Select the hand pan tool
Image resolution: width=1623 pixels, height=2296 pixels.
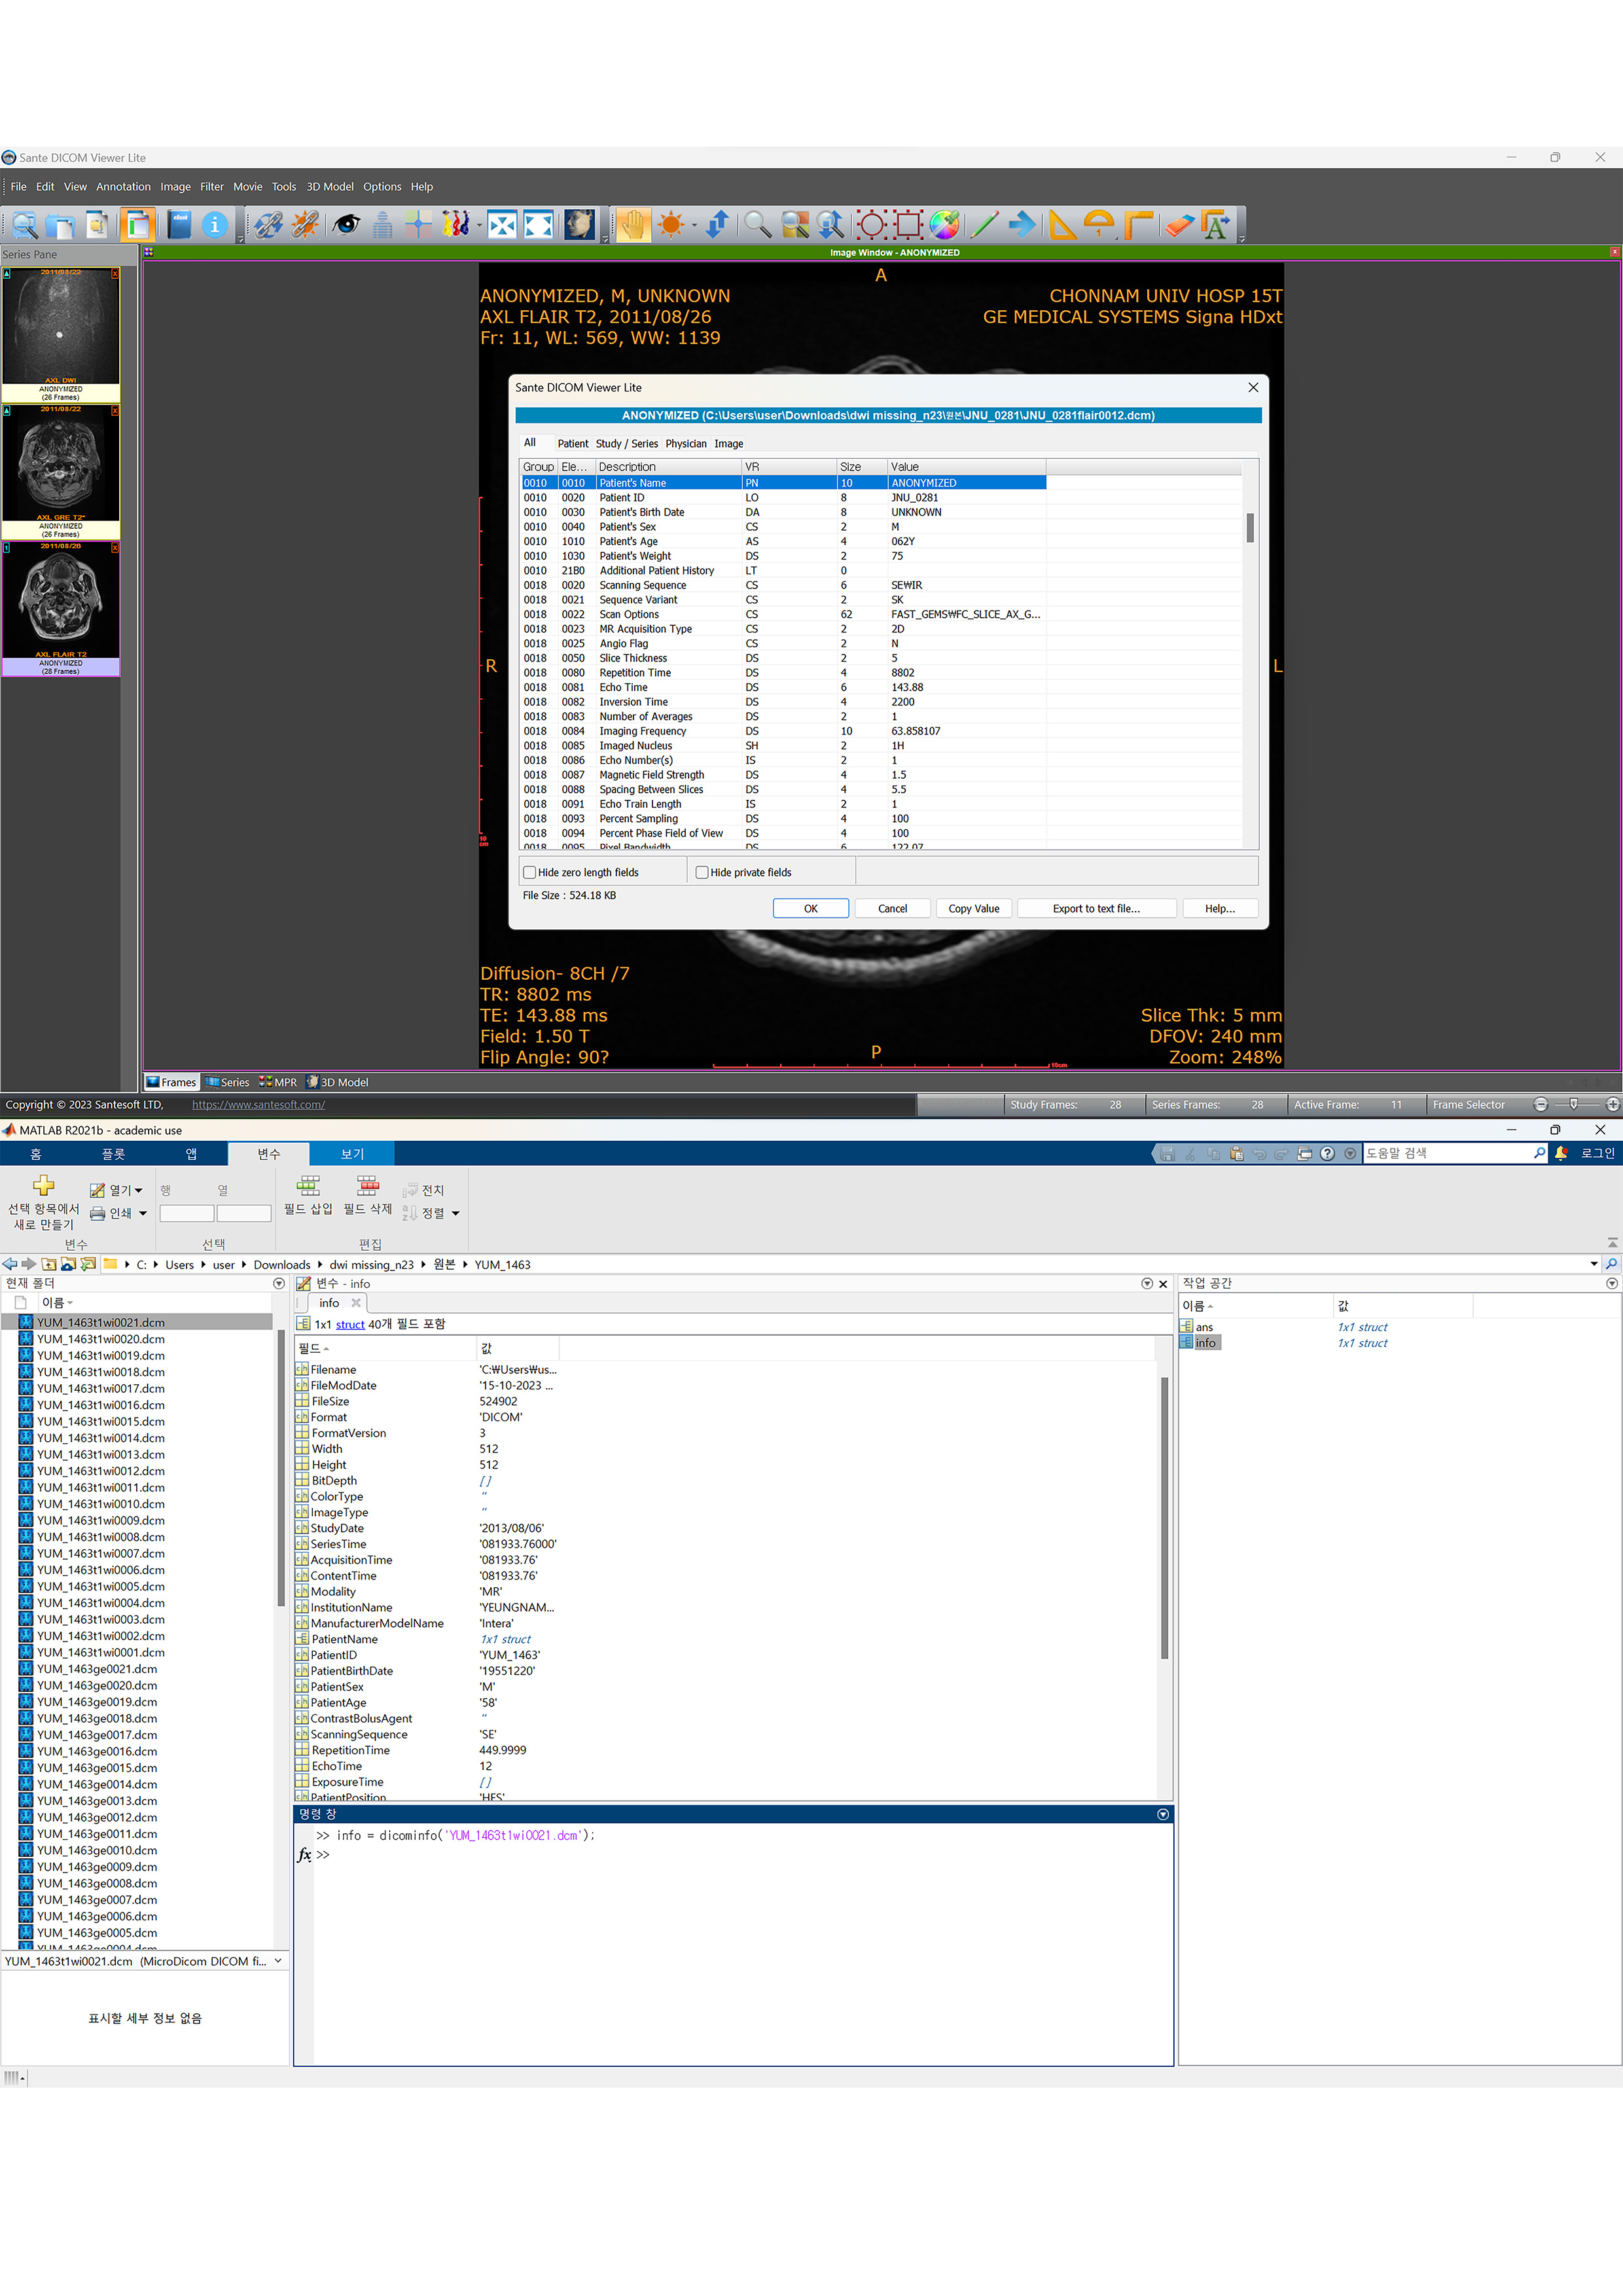click(x=632, y=224)
